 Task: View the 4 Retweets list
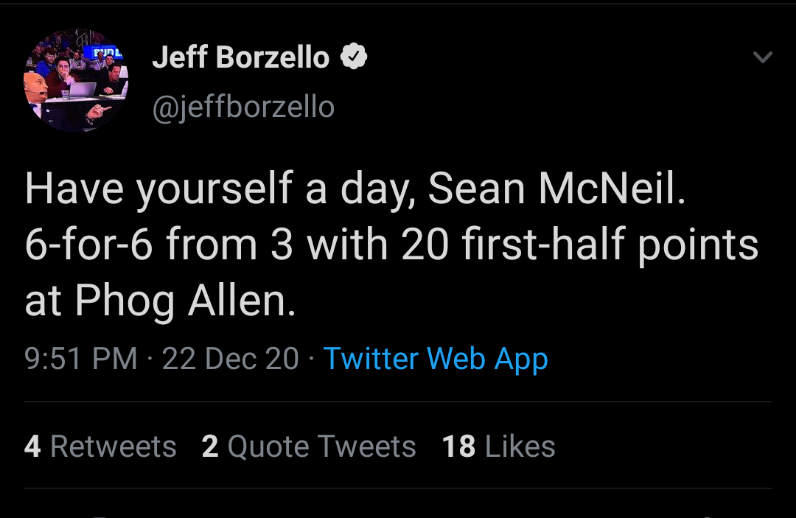click(100, 446)
